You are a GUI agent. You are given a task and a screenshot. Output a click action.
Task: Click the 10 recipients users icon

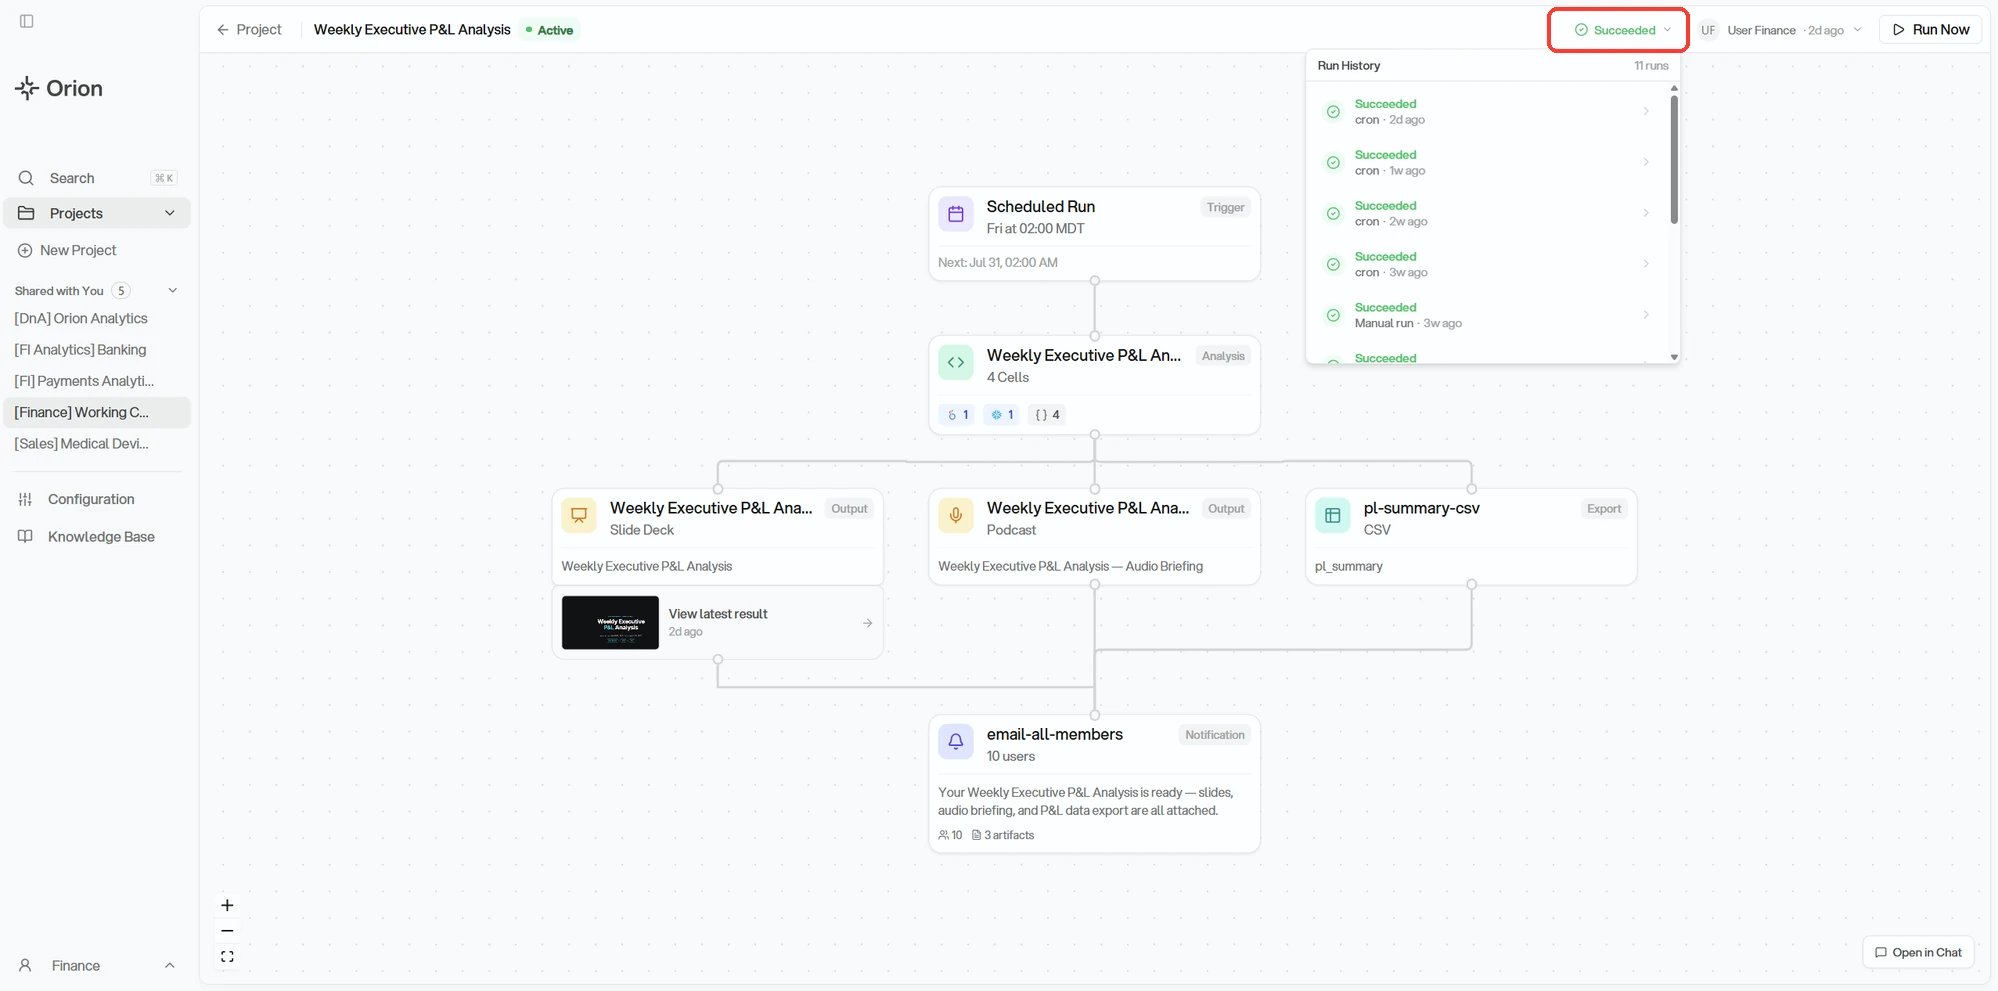point(943,835)
